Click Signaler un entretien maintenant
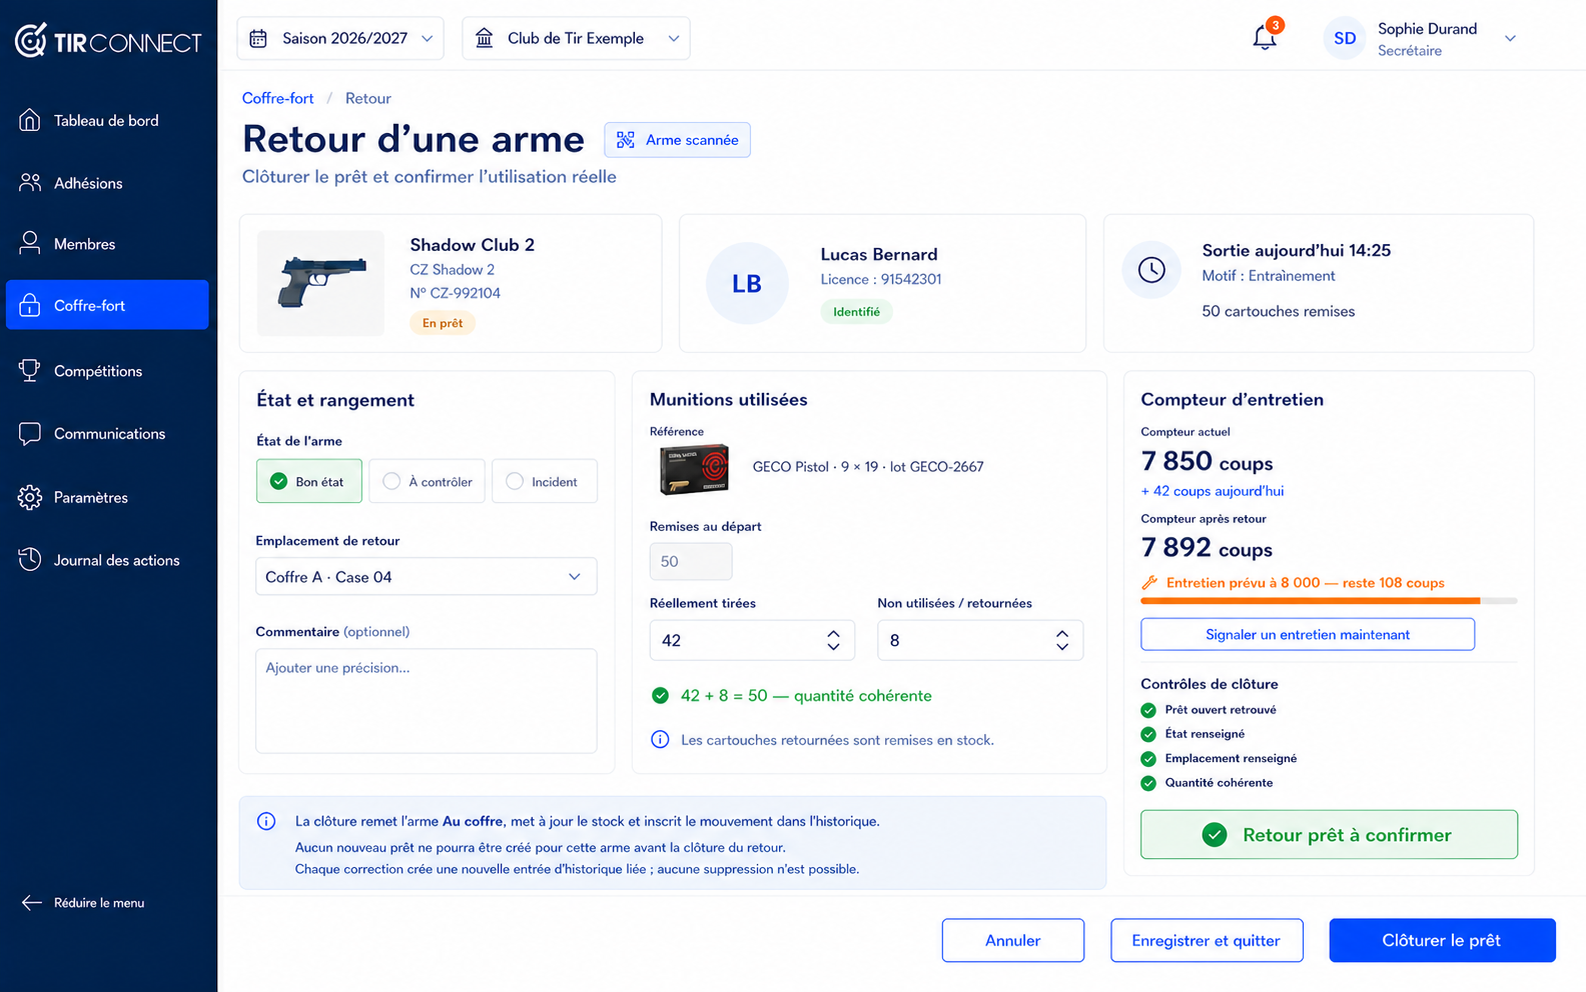The height and width of the screenshot is (992, 1586). point(1307,634)
